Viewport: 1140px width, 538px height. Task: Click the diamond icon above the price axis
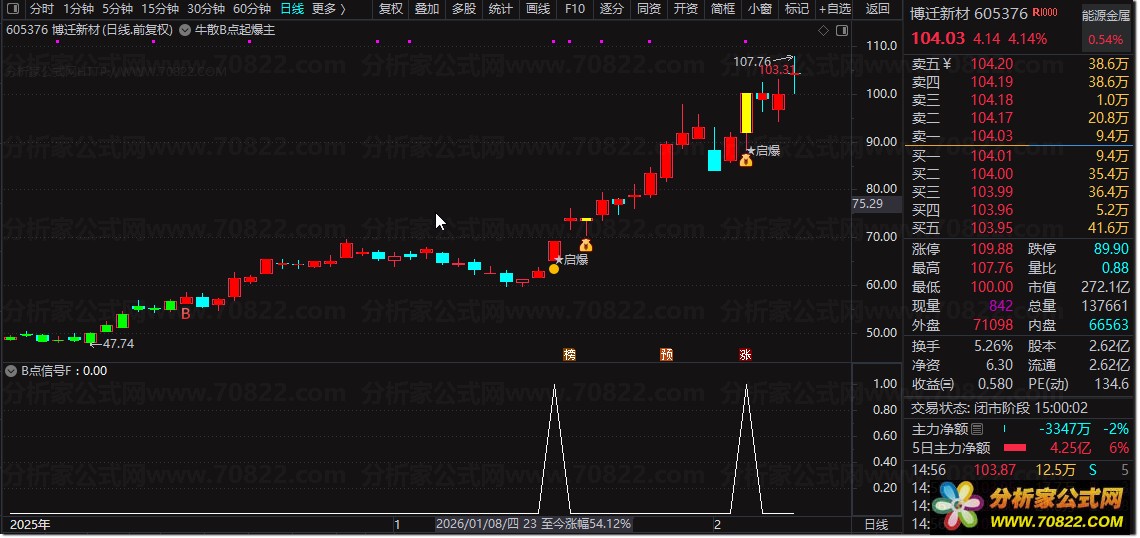pos(823,30)
